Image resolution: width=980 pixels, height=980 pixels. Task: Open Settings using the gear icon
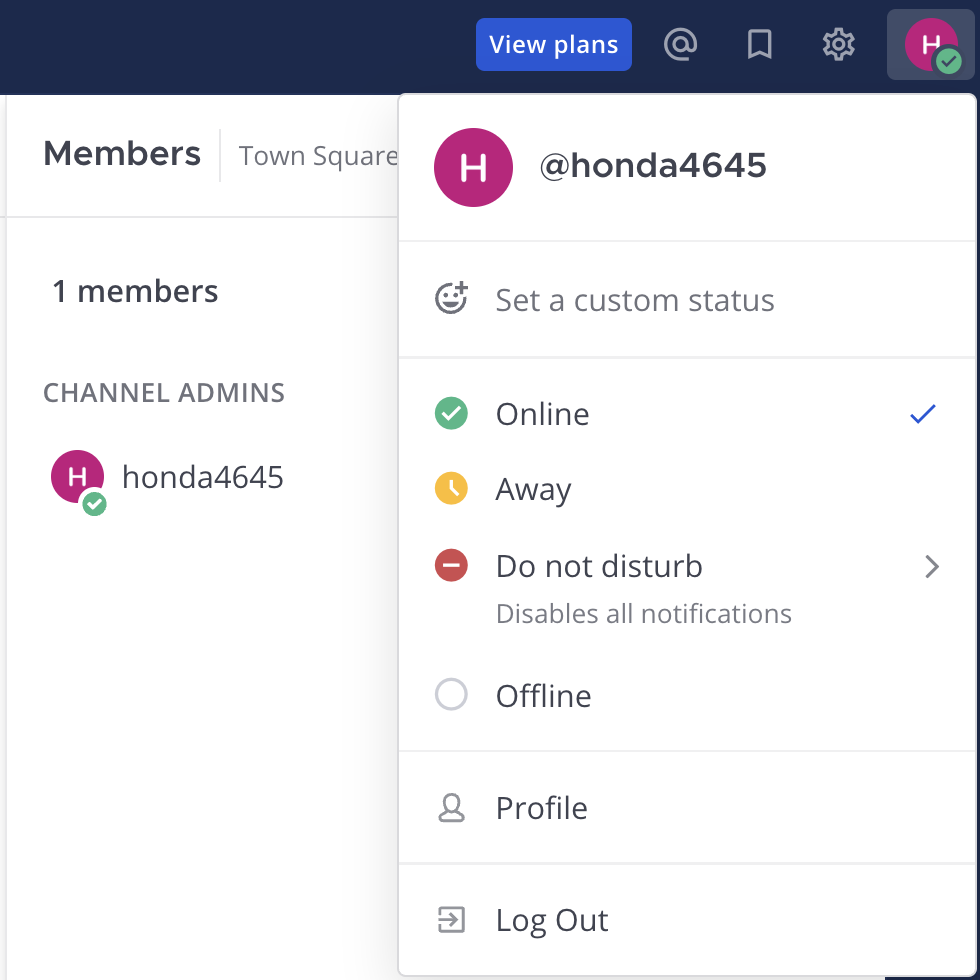click(x=838, y=44)
